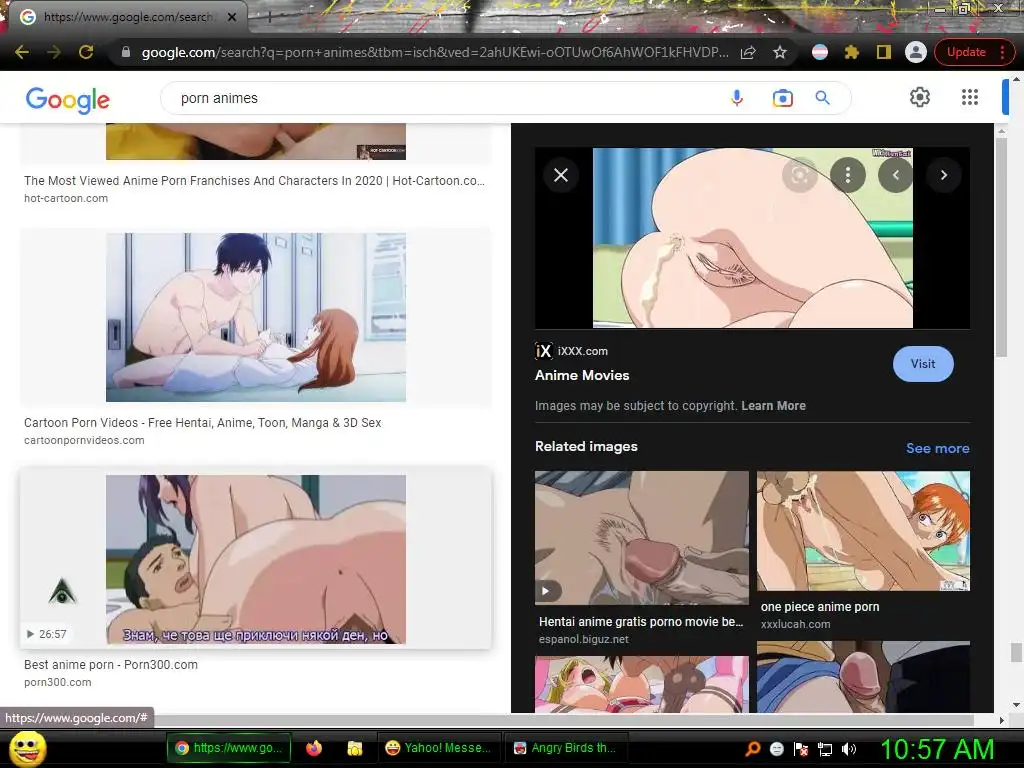This screenshot has height=768, width=1024.
Task: Click the padlock site info icon
Action: pyautogui.click(x=126, y=52)
